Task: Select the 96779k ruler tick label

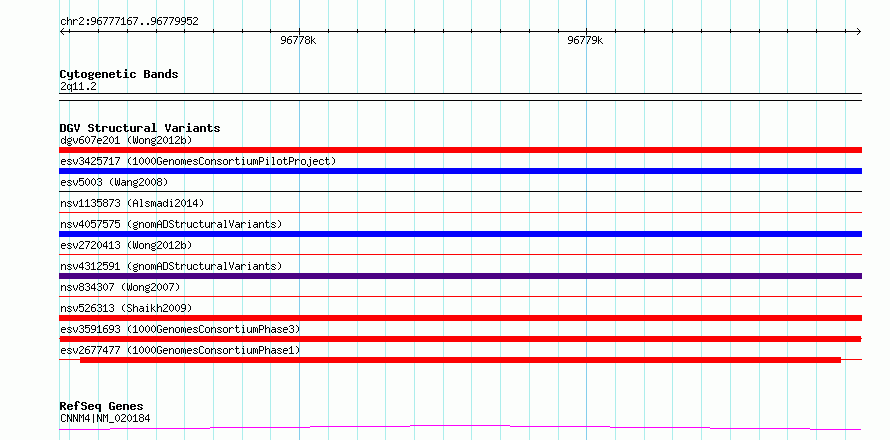Action: 585,40
